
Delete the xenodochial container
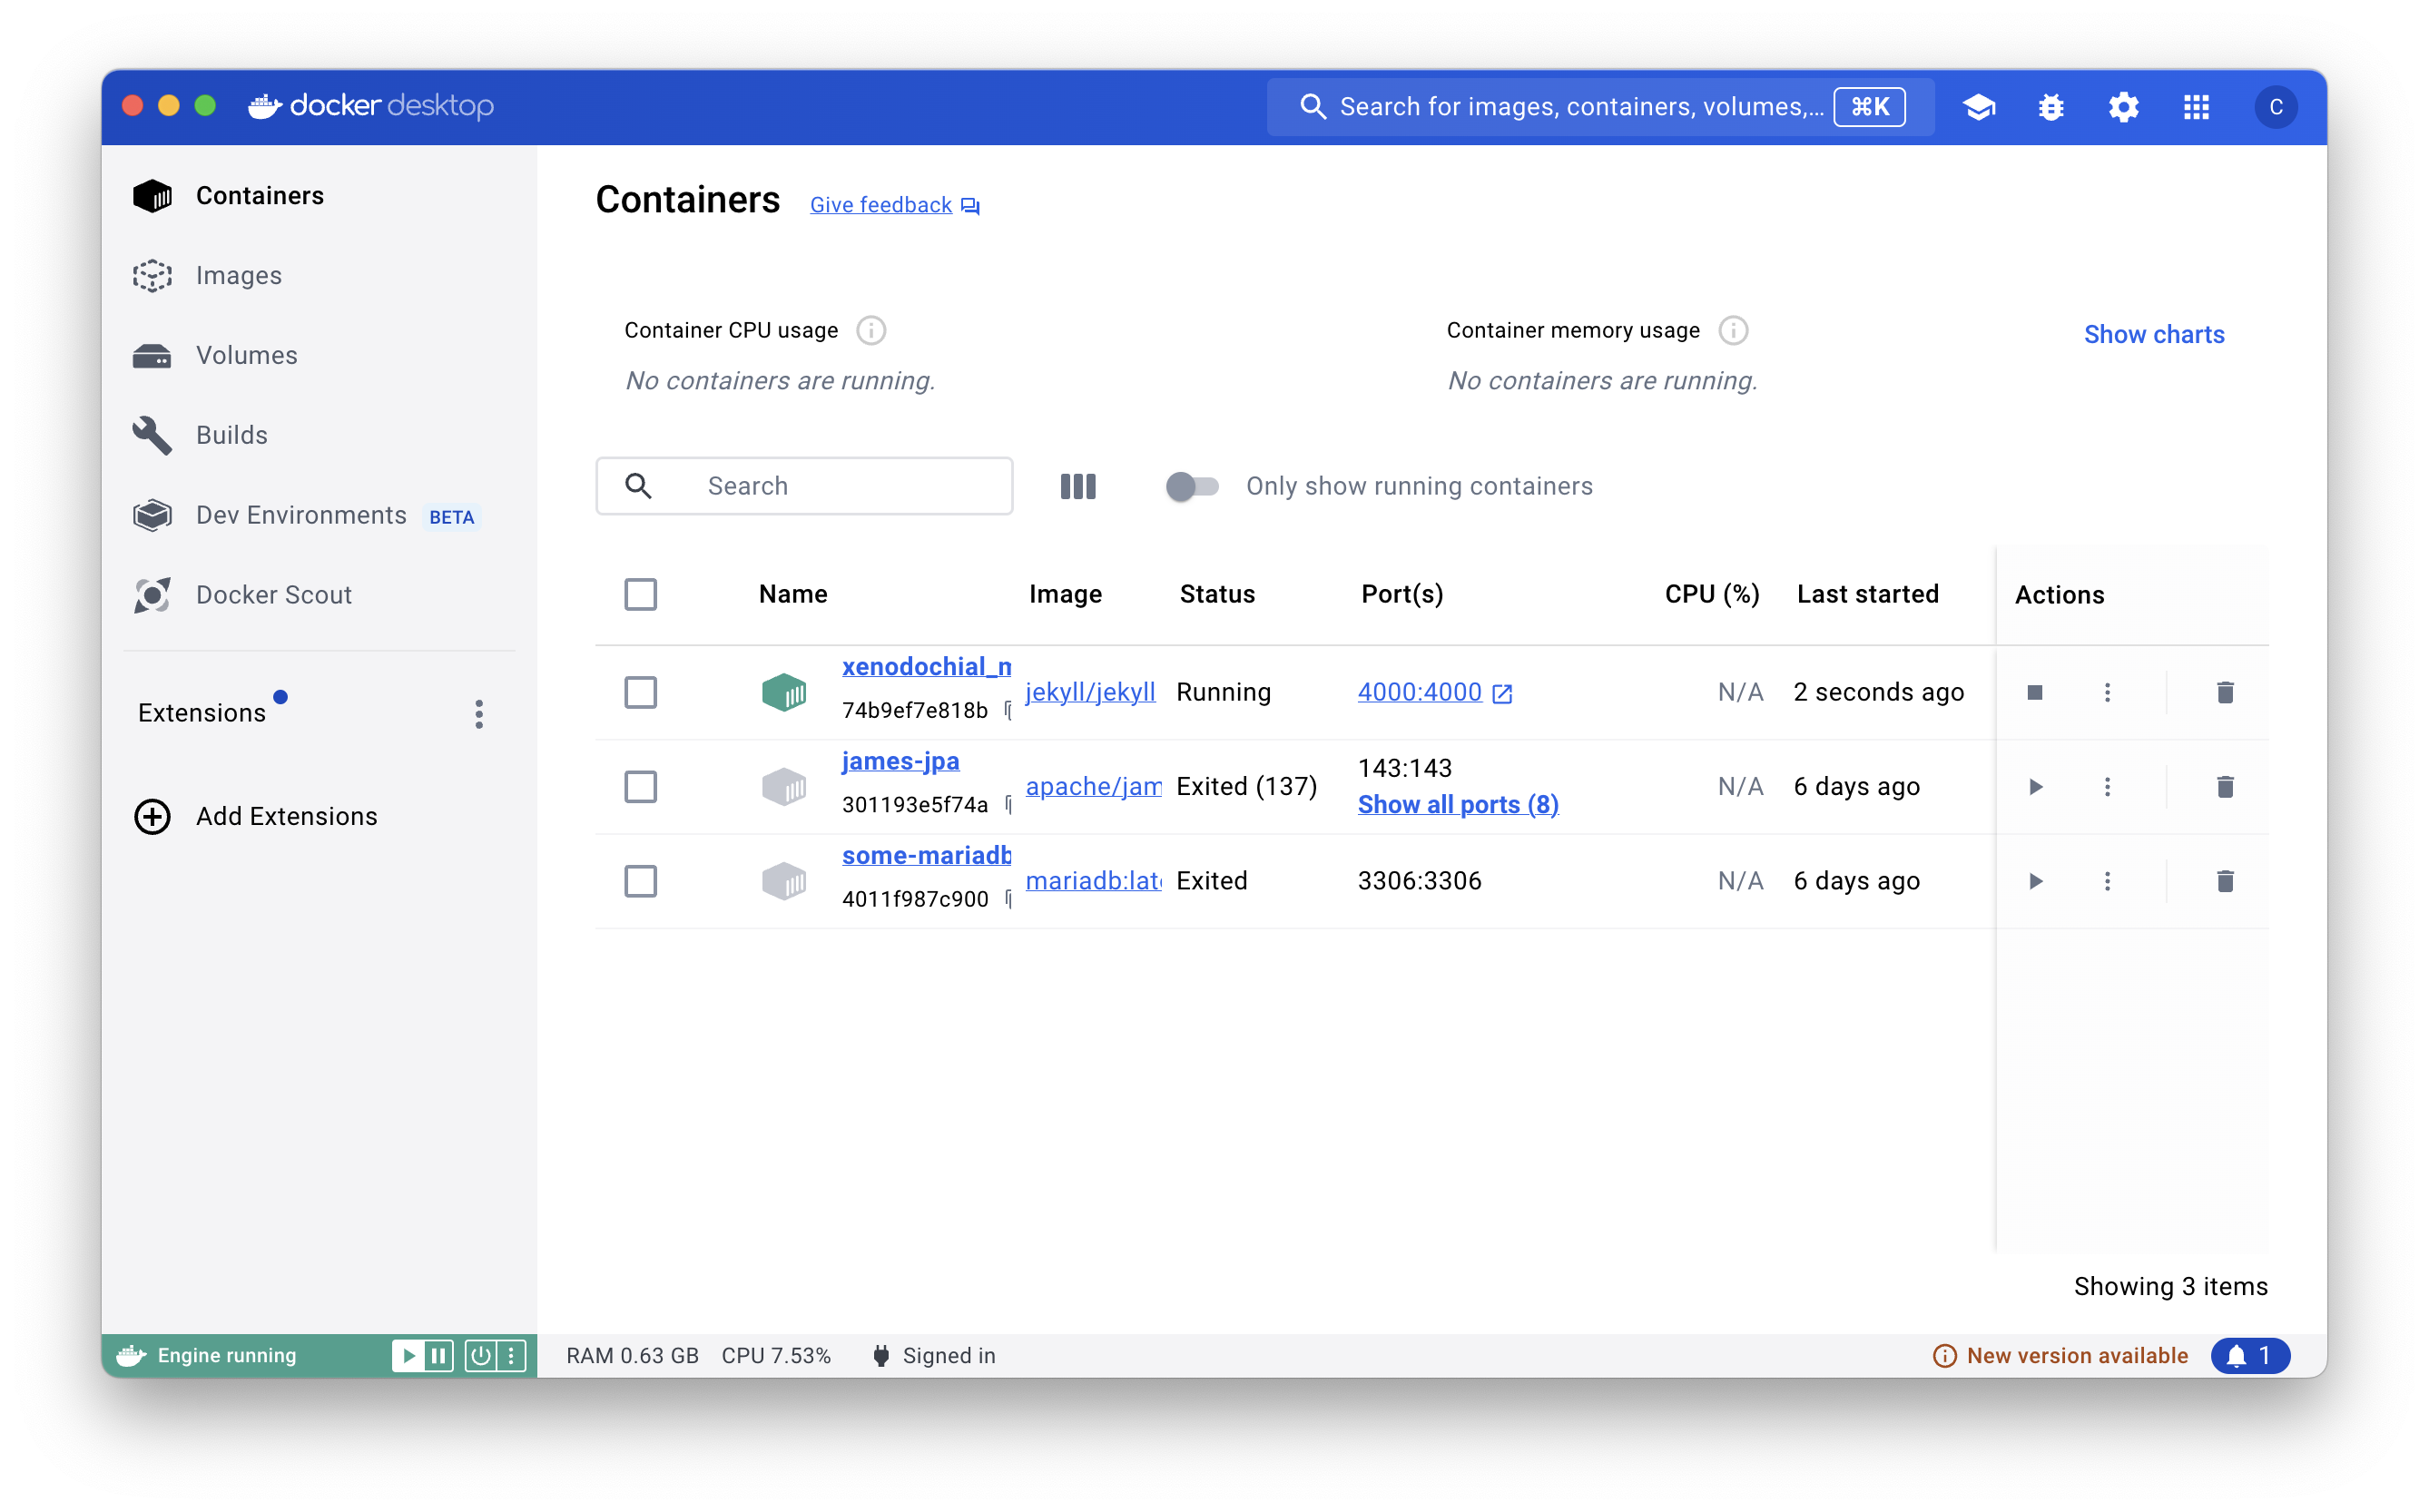[2225, 692]
